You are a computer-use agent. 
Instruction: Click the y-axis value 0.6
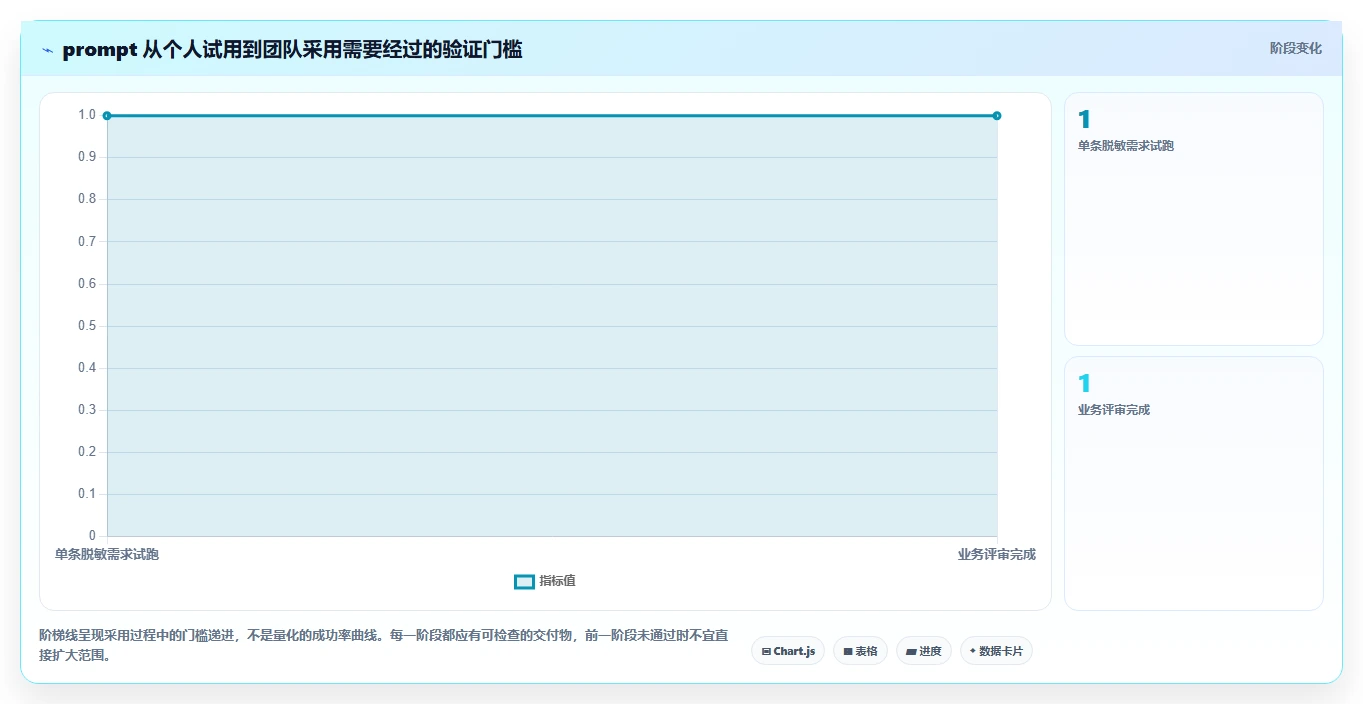tap(87, 284)
